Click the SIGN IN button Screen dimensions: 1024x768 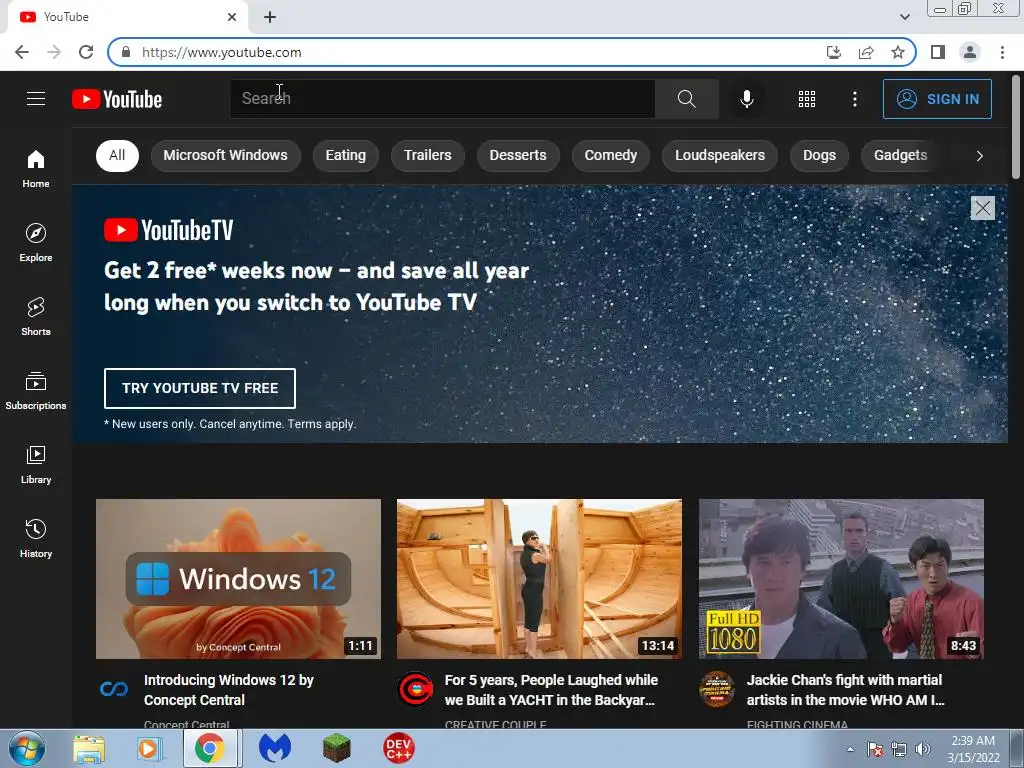(x=937, y=99)
